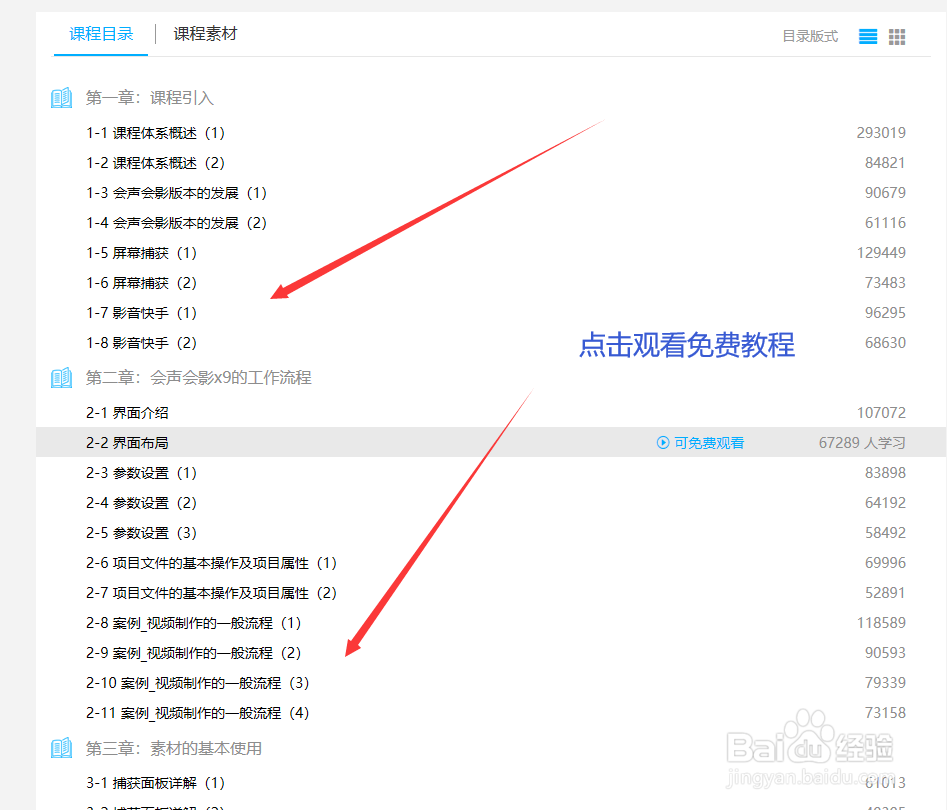
Task: Click view count 129449
Action: (x=881, y=253)
